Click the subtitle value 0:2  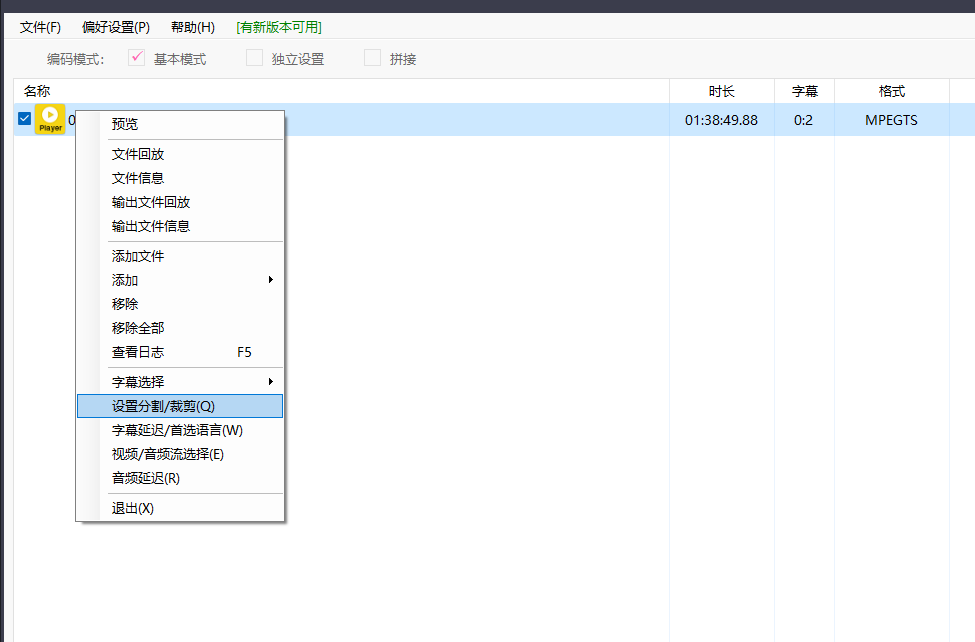[803, 120]
